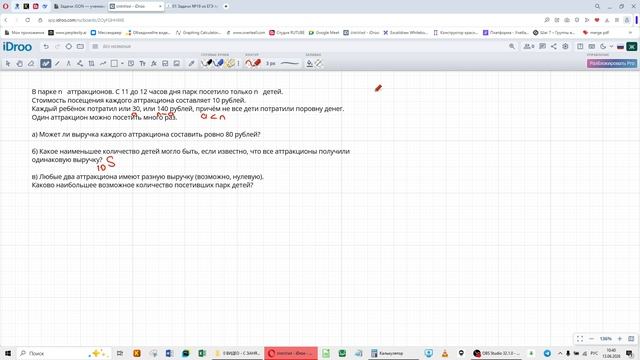Image resolution: width=640 pixels, height=360 pixels.
Task: Share the board
Action: (x=553, y=47)
